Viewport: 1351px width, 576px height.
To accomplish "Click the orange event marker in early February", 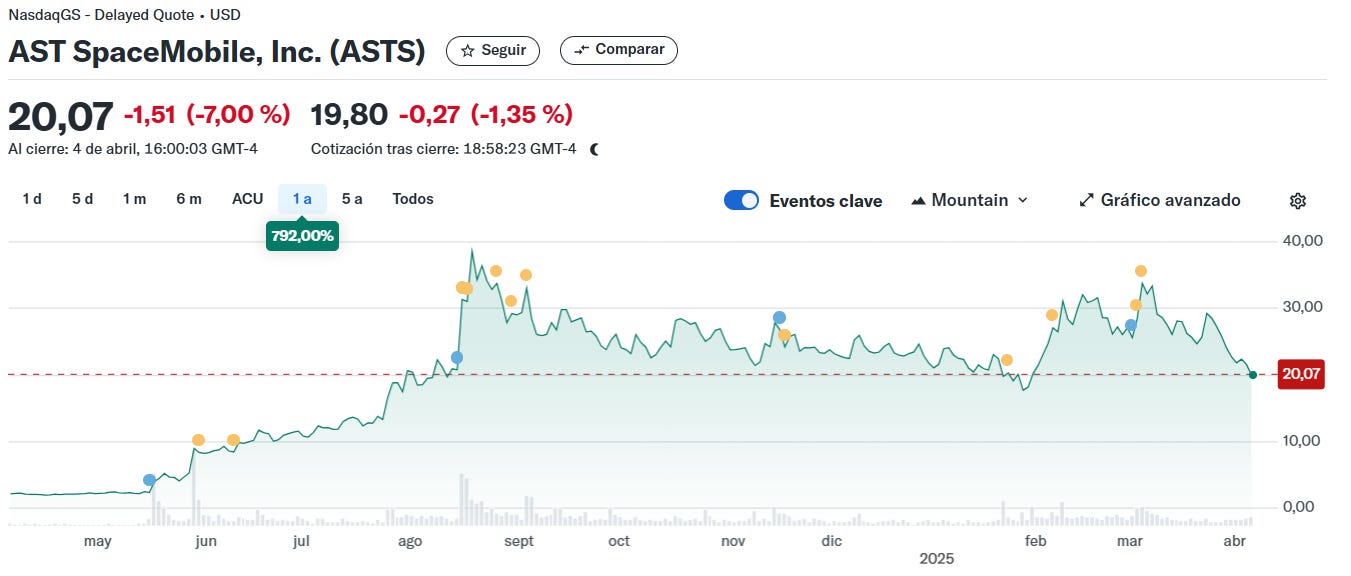I will tap(1052, 315).
